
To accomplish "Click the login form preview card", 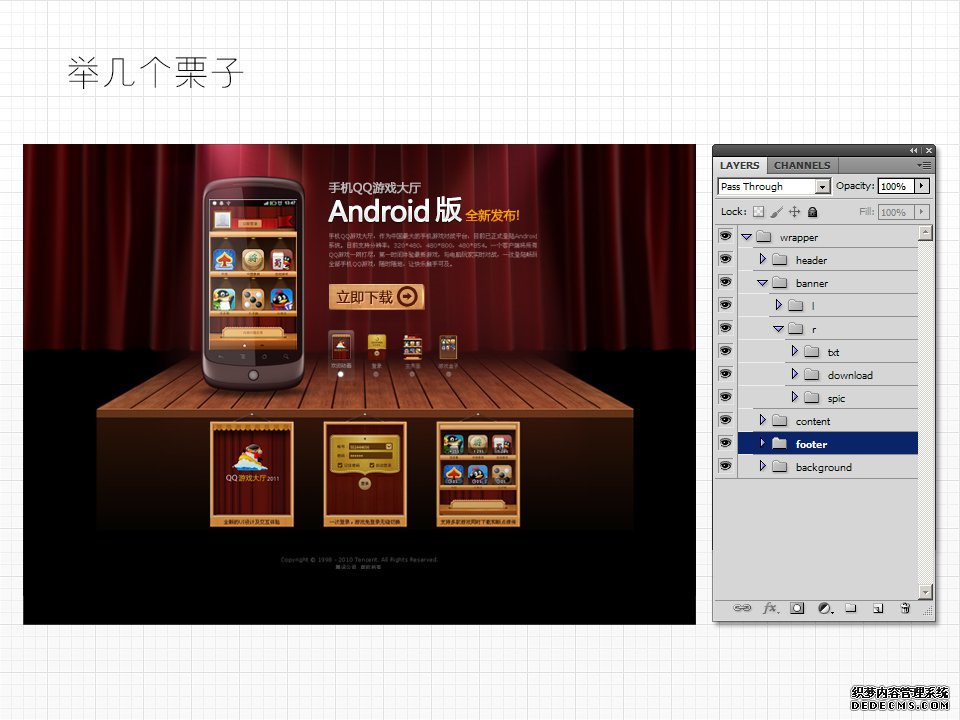I will point(365,473).
